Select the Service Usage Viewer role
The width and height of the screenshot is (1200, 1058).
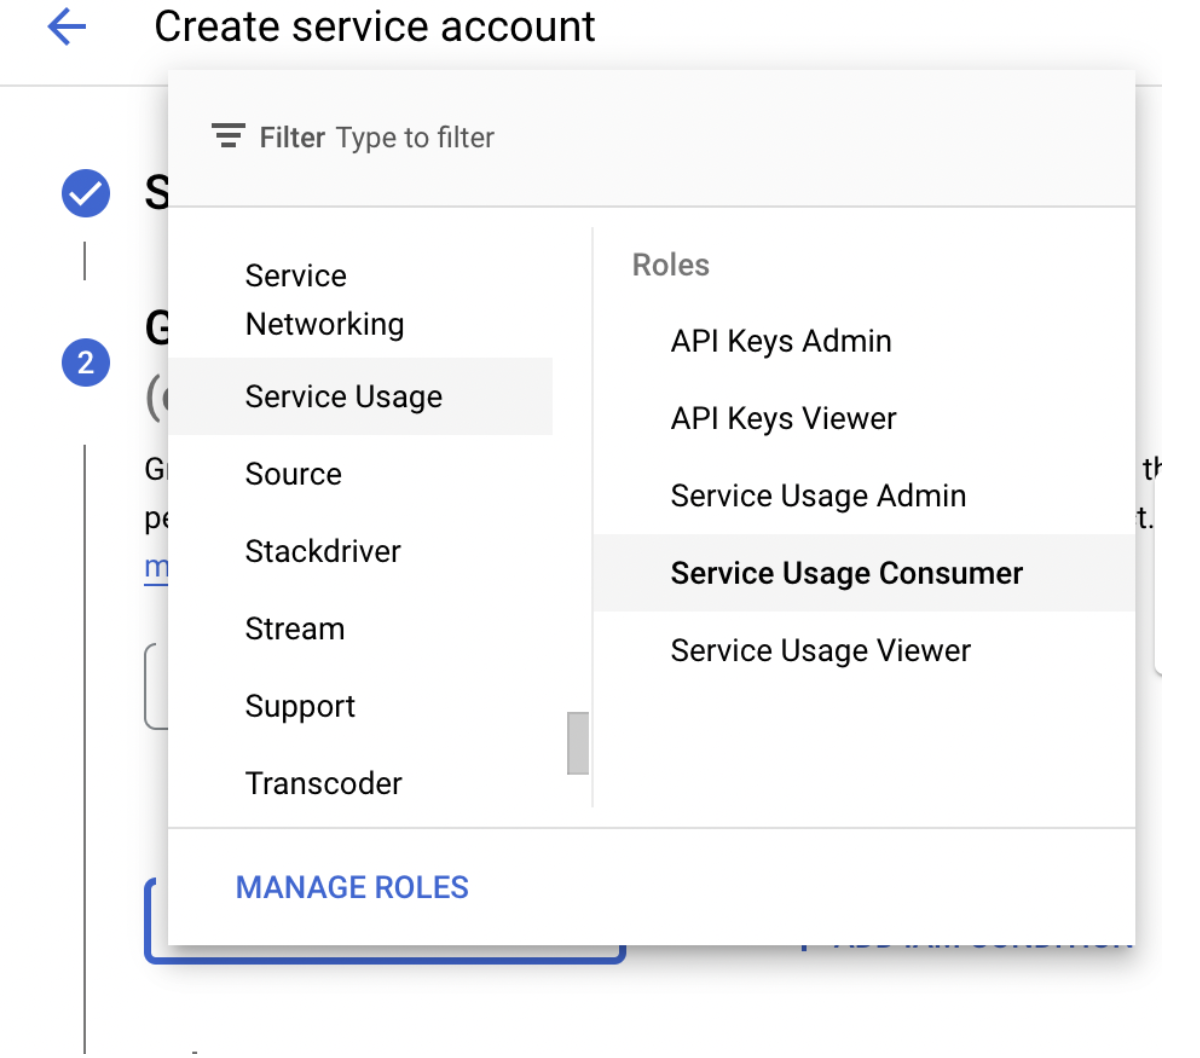tap(820, 651)
